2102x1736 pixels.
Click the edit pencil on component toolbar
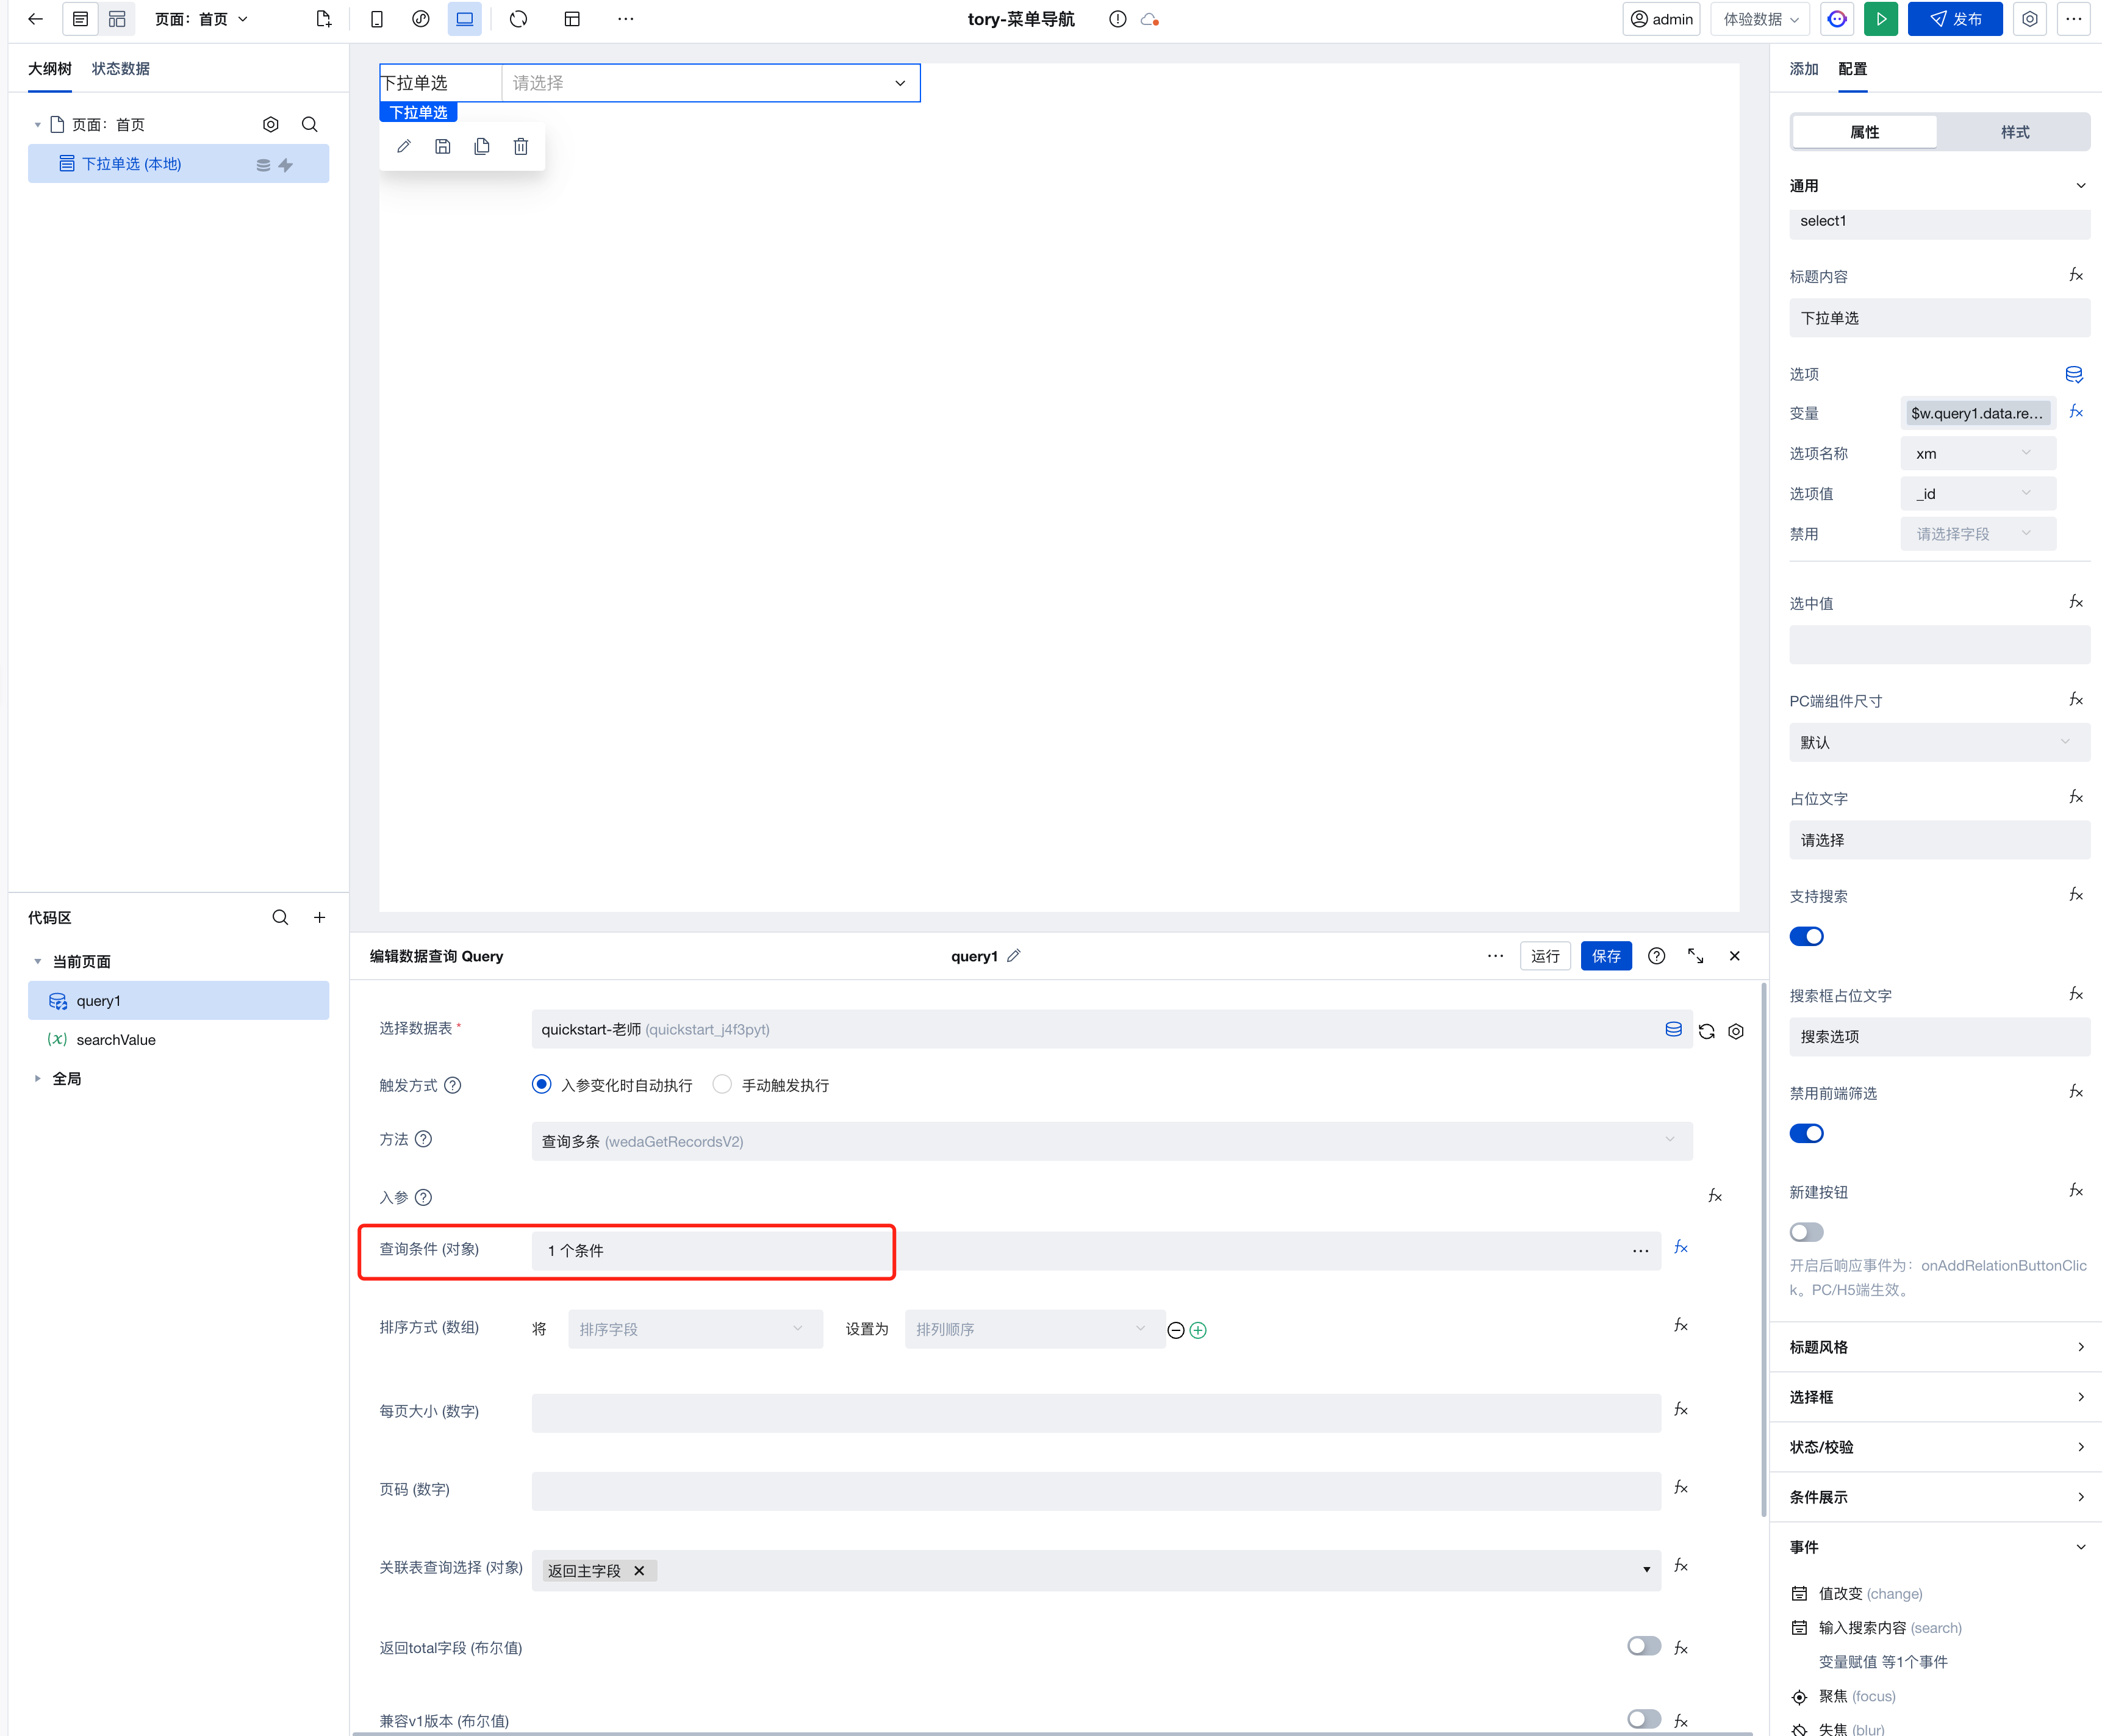(404, 146)
